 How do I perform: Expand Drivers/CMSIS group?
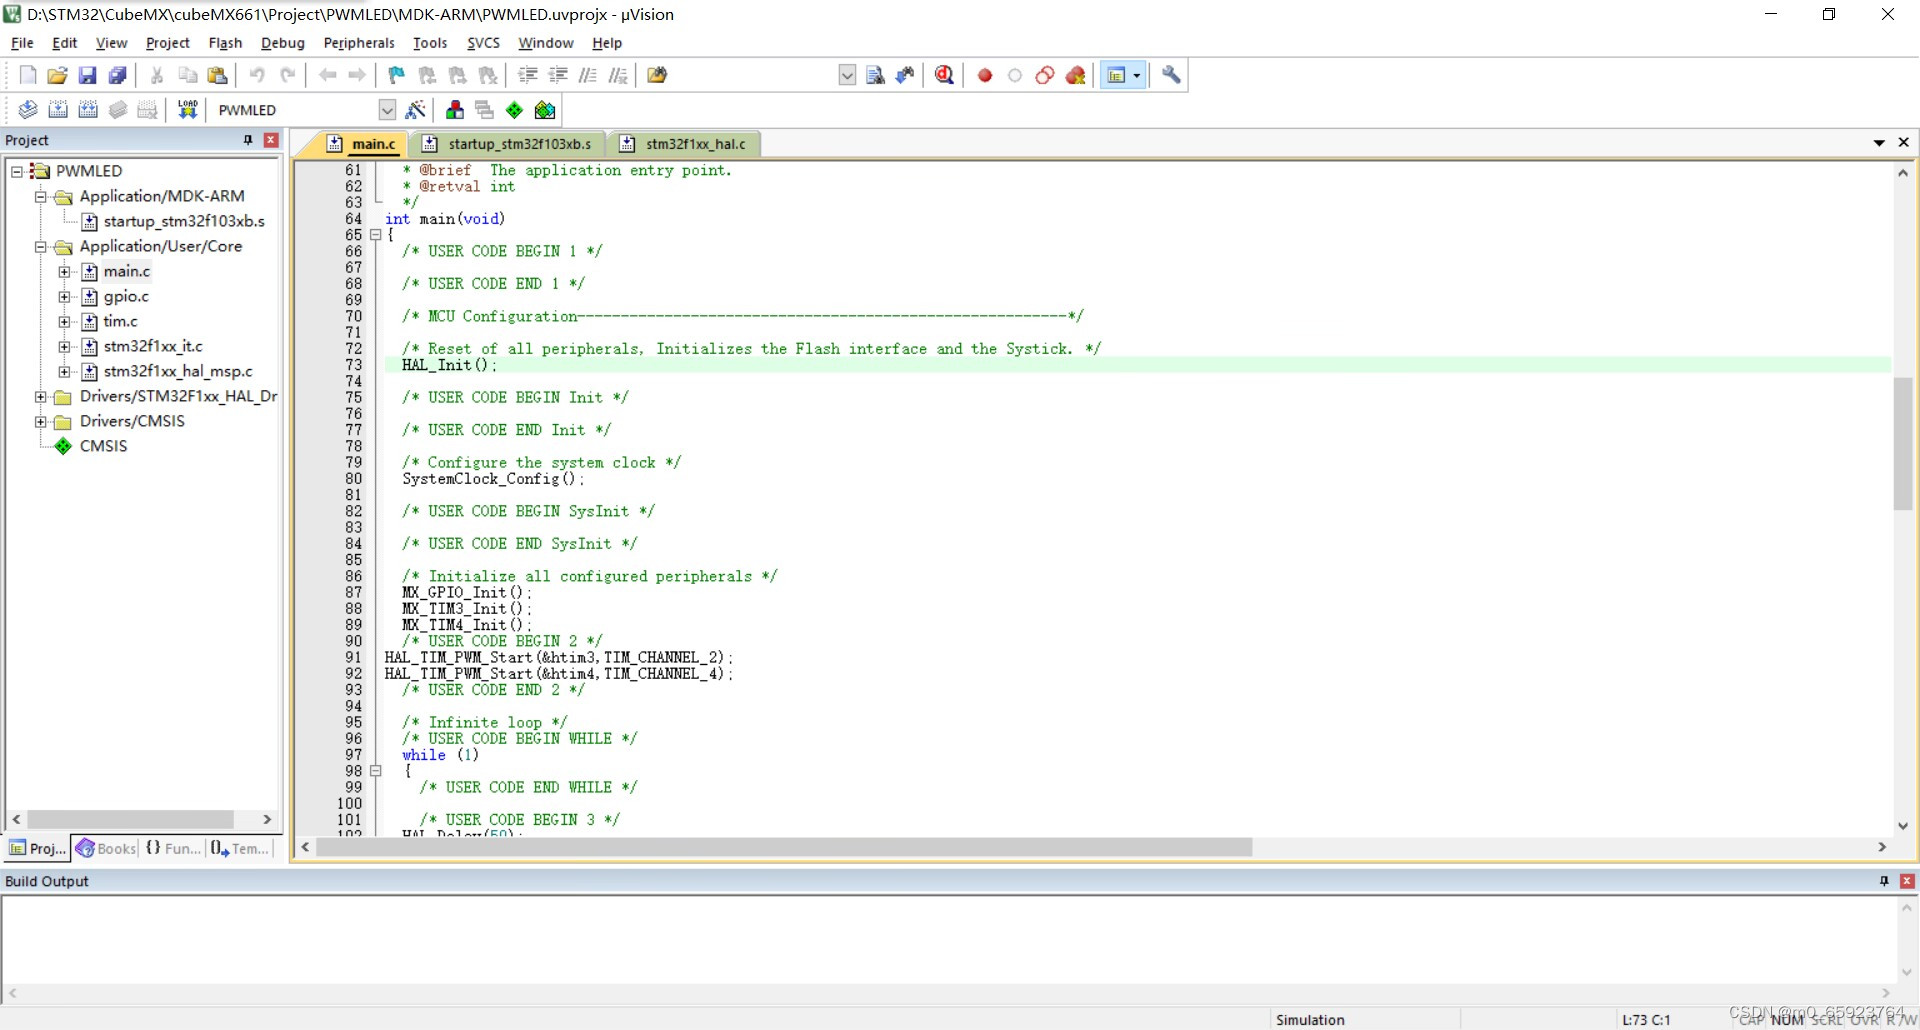[41, 421]
